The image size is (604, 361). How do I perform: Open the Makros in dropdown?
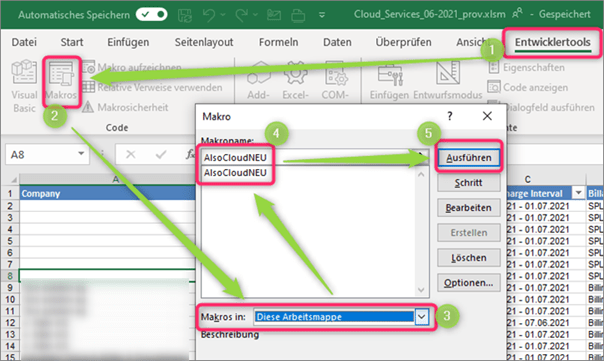point(422,317)
